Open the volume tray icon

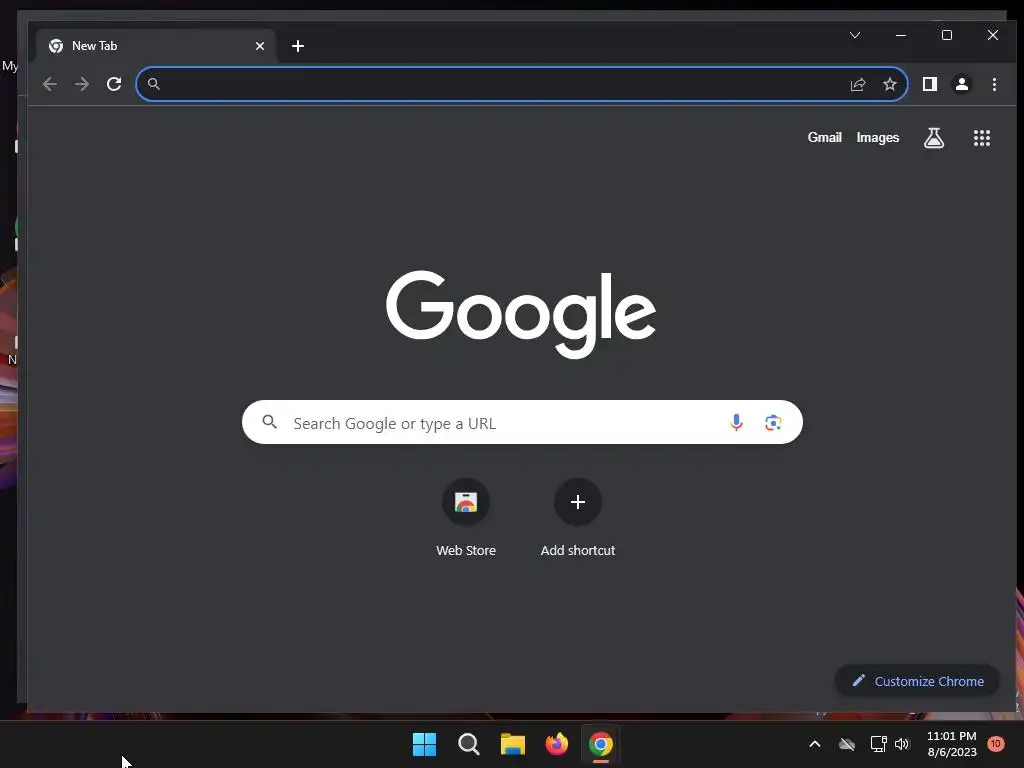click(x=903, y=744)
